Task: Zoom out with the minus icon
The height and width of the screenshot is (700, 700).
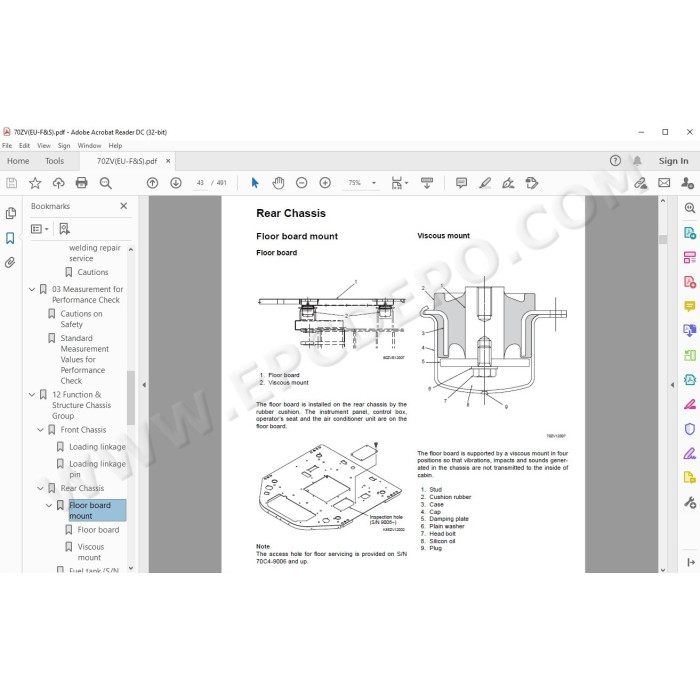Action: coord(302,183)
